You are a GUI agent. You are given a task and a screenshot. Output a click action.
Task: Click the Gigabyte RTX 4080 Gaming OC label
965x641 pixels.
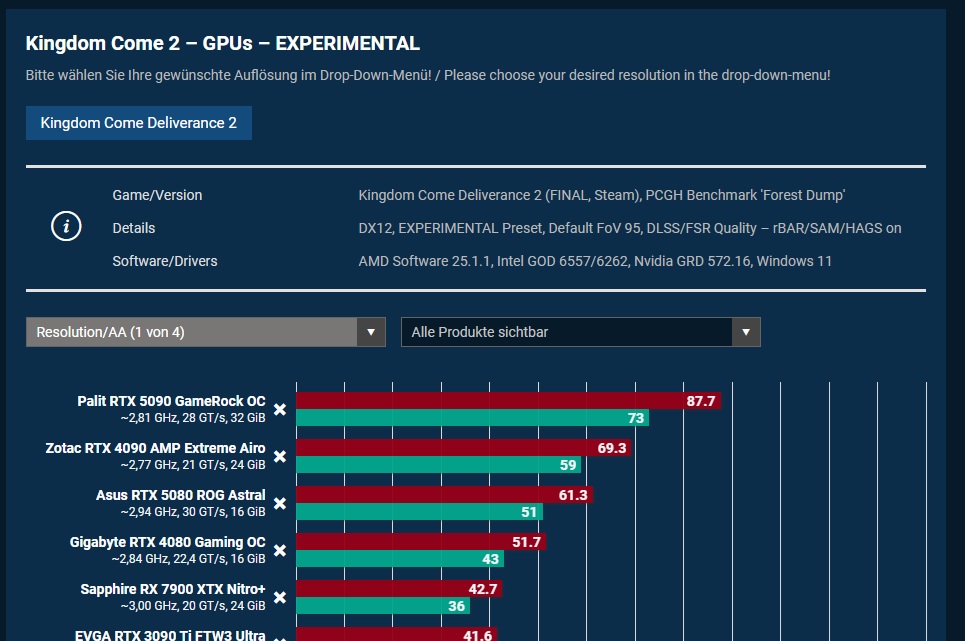(x=167, y=542)
